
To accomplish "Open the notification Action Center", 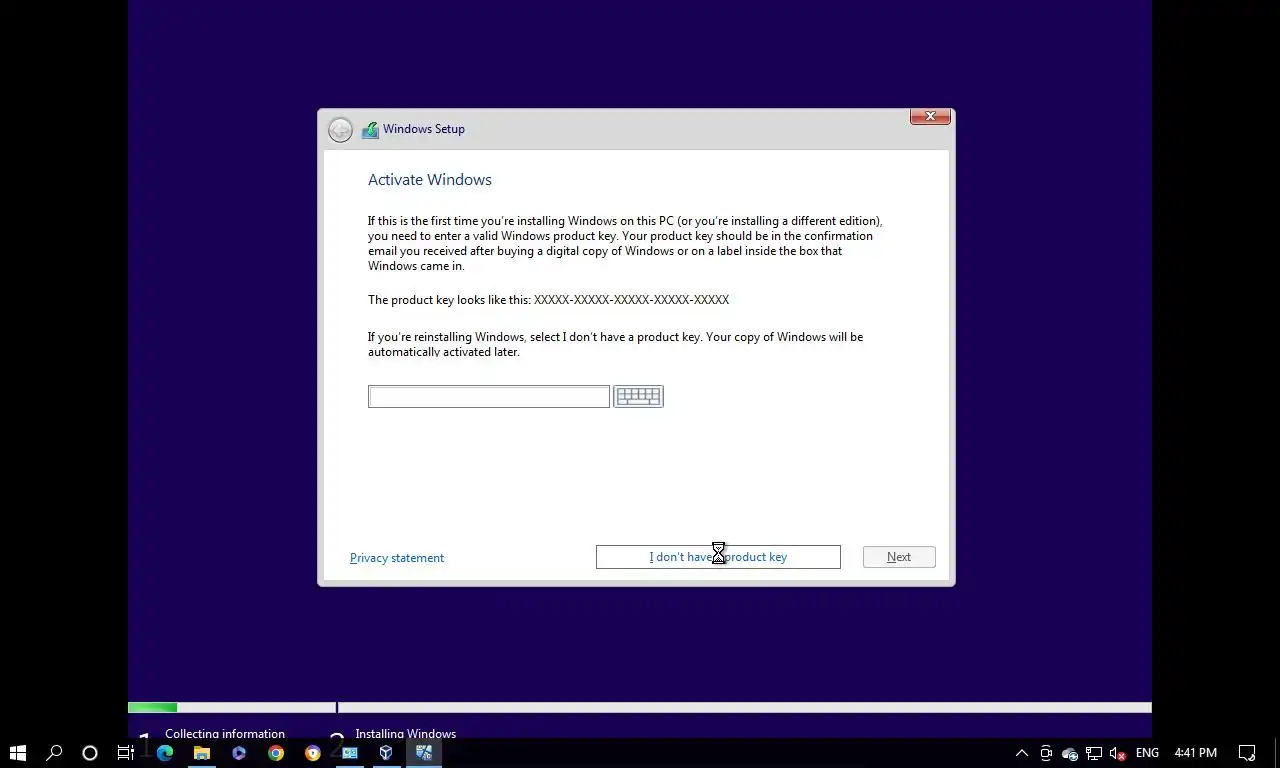I will pyautogui.click(x=1247, y=753).
